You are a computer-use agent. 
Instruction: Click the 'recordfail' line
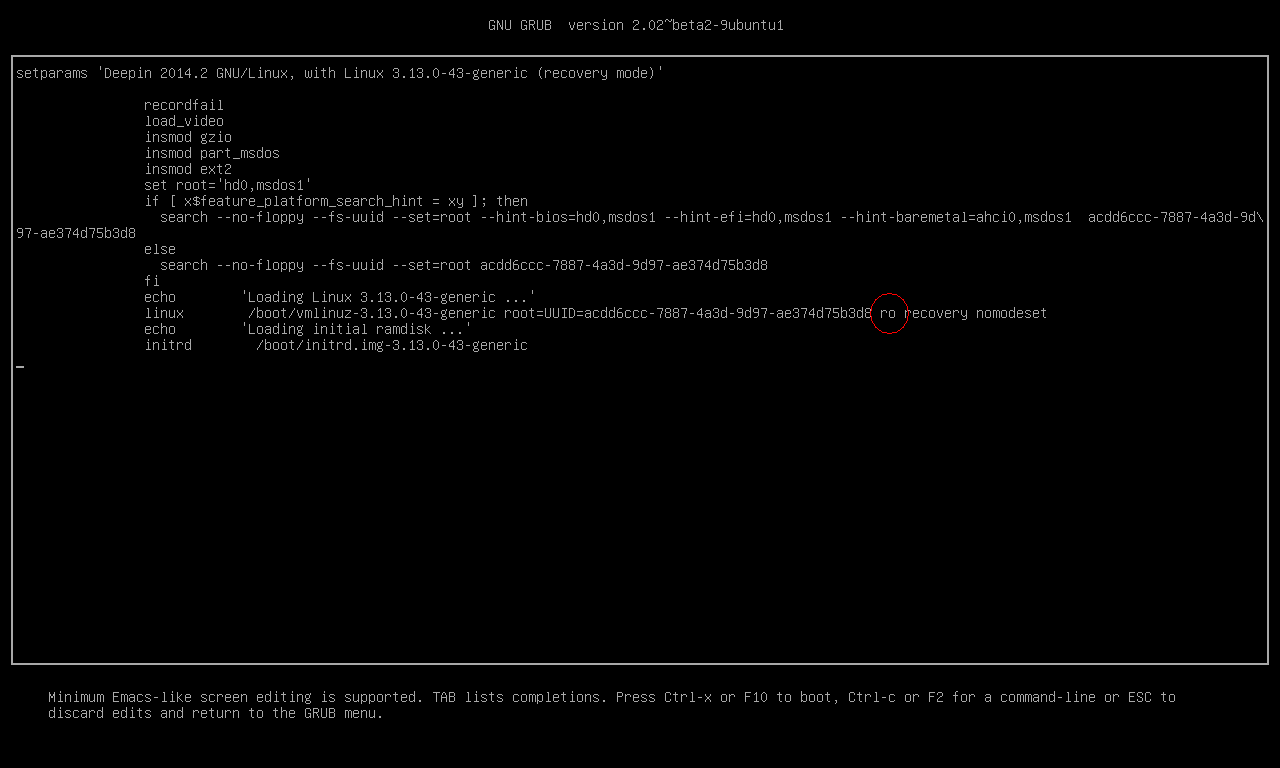pos(184,105)
